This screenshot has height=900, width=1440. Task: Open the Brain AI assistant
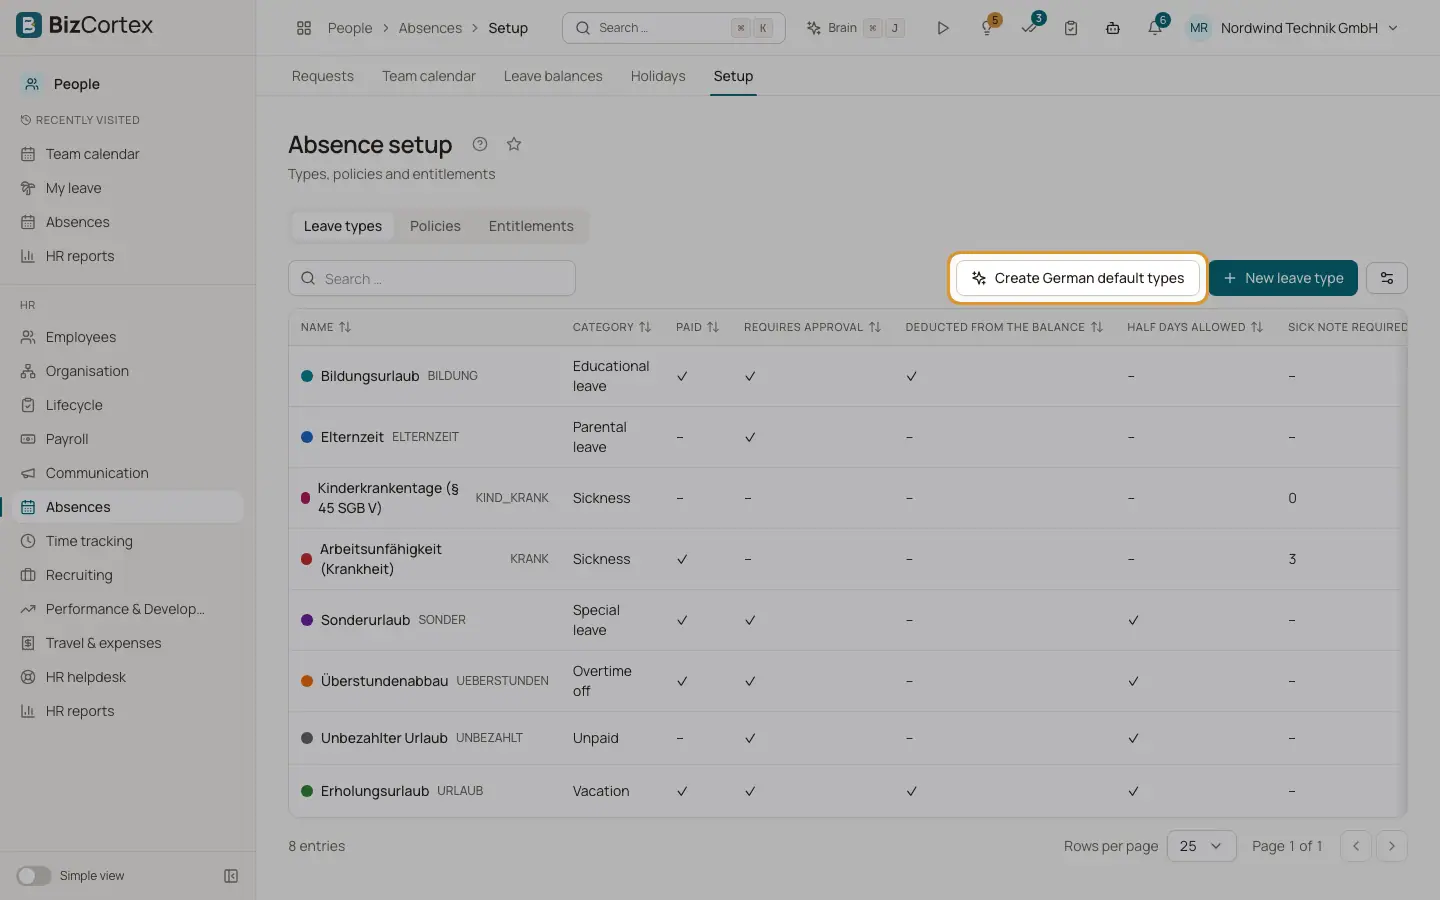click(x=856, y=28)
